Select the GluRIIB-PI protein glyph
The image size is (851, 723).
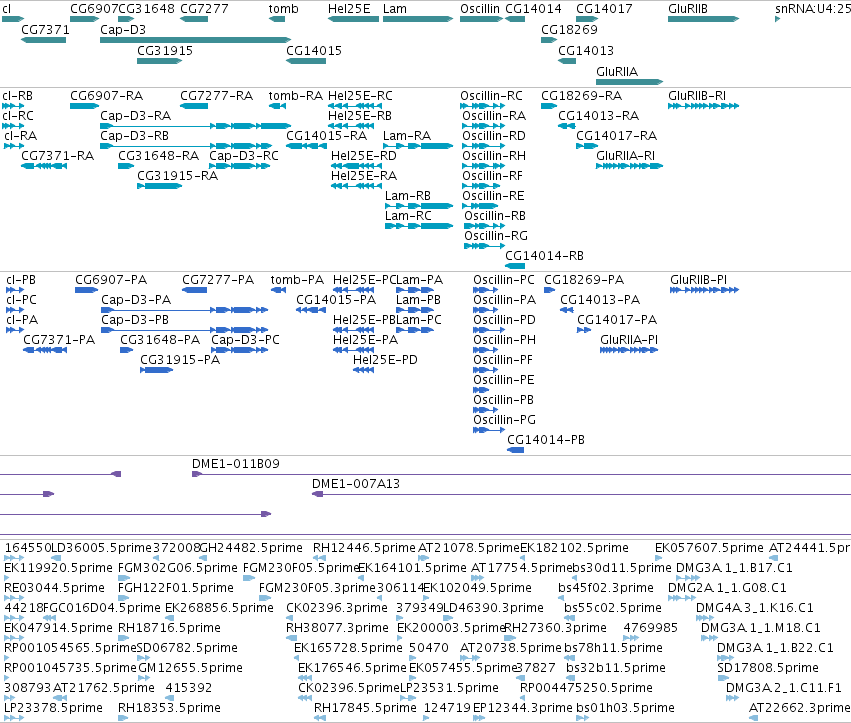pos(704,290)
